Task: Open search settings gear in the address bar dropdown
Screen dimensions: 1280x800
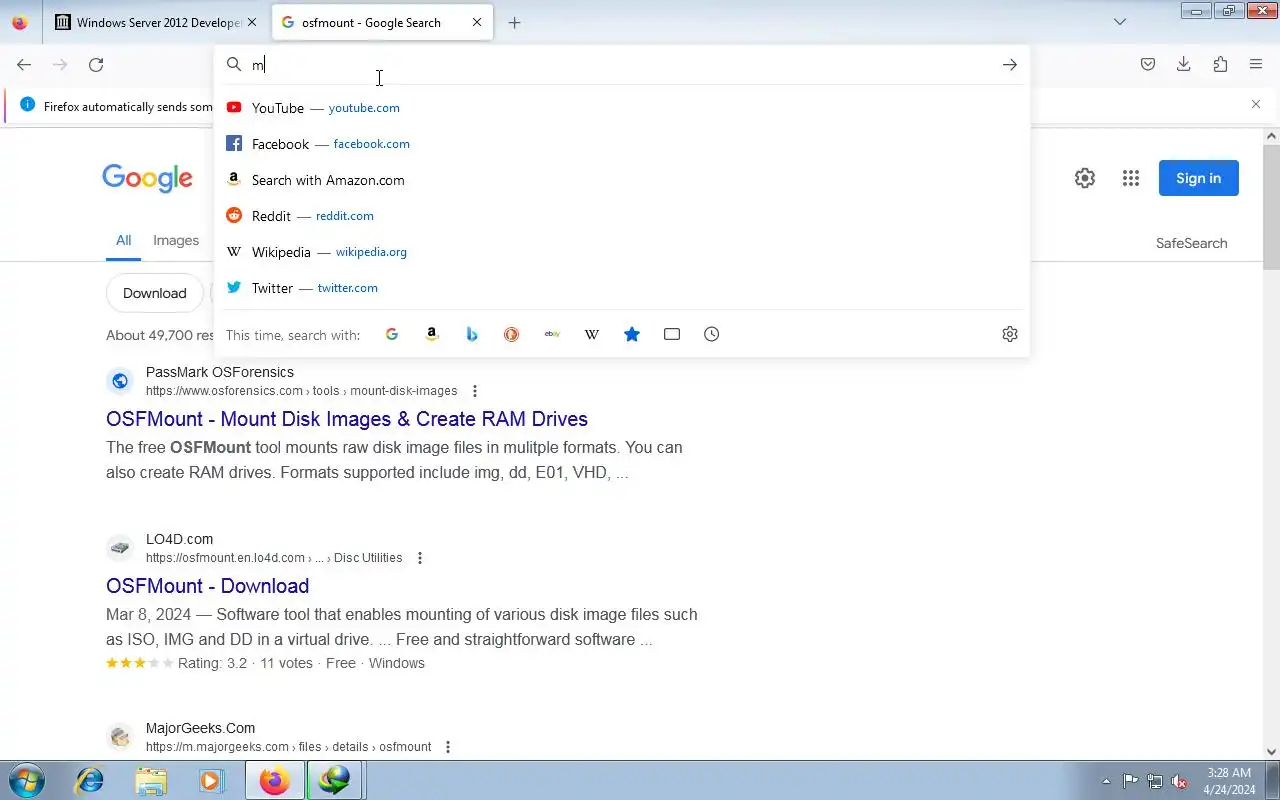Action: pyautogui.click(x=1010, y=334)
